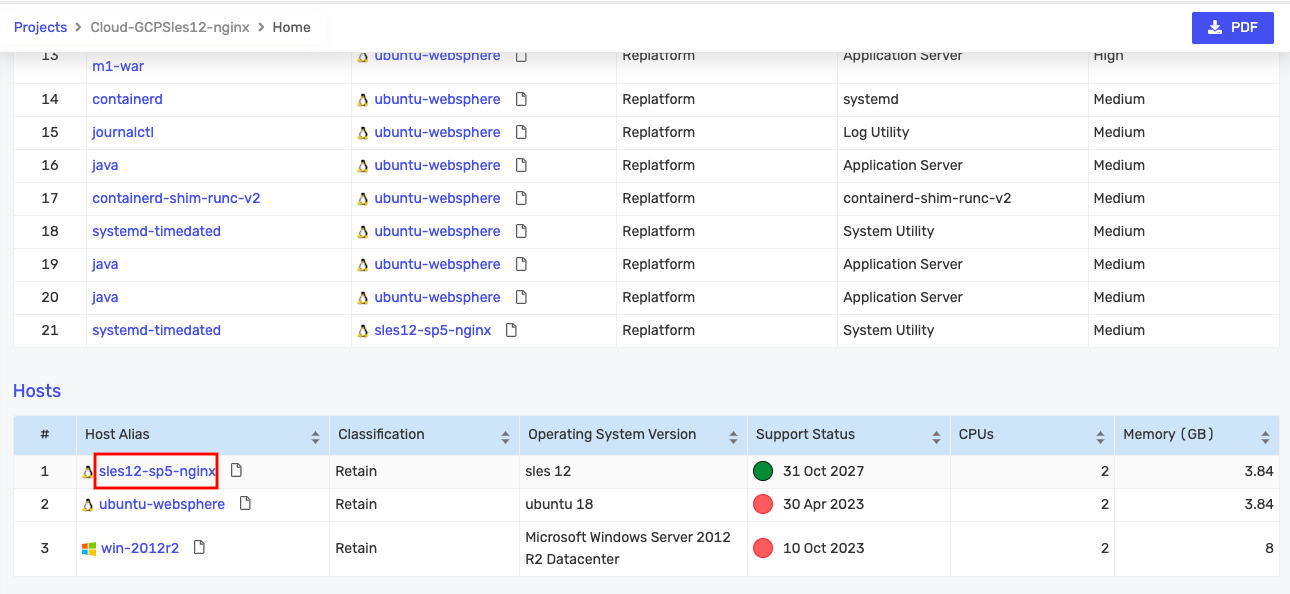Download the report with the PDF button

click(x=1232, y=28)
